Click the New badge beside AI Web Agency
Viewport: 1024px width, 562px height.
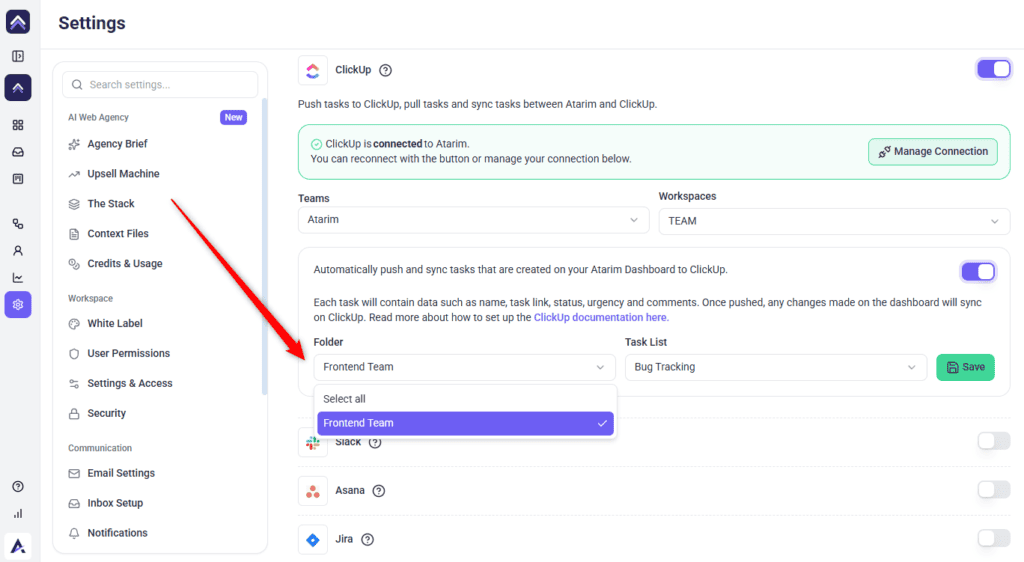[x=233, y=117]
